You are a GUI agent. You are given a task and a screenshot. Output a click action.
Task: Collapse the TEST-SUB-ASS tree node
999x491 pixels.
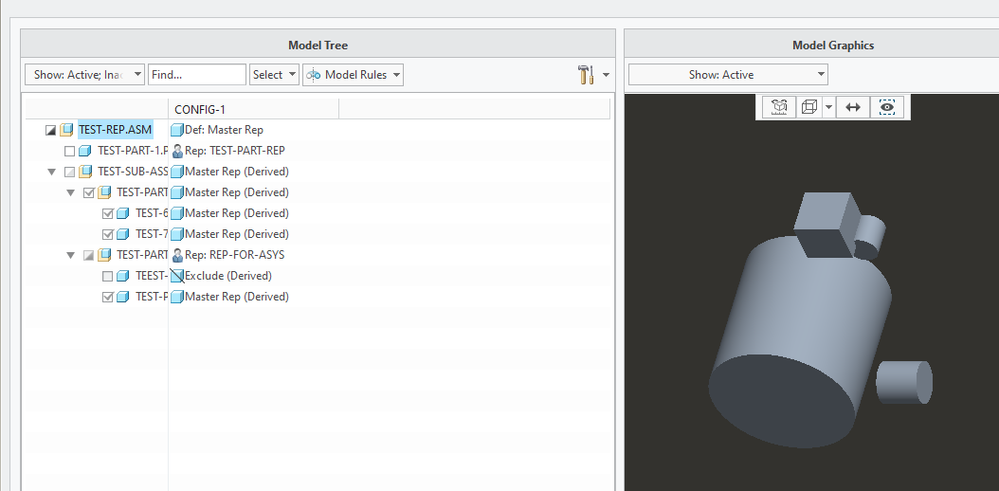click(x=52, y=172)
